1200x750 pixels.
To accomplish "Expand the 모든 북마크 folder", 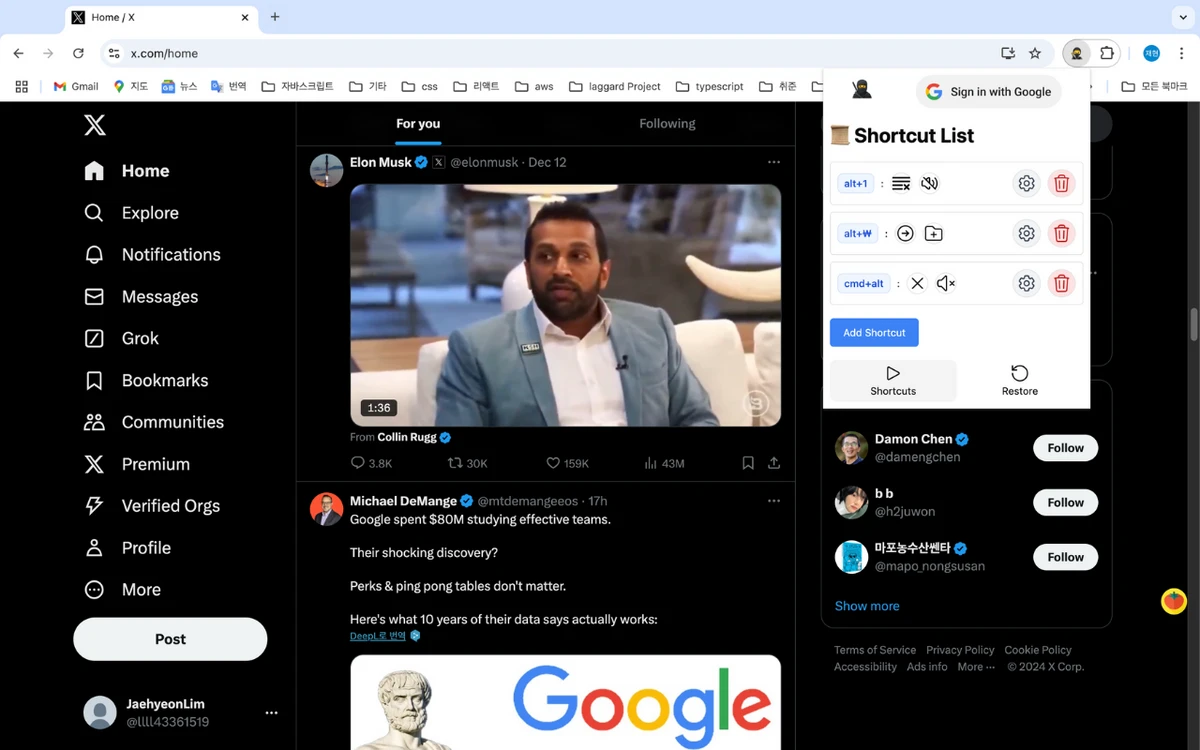I will pyautogui.click(x=1155, y=87).
